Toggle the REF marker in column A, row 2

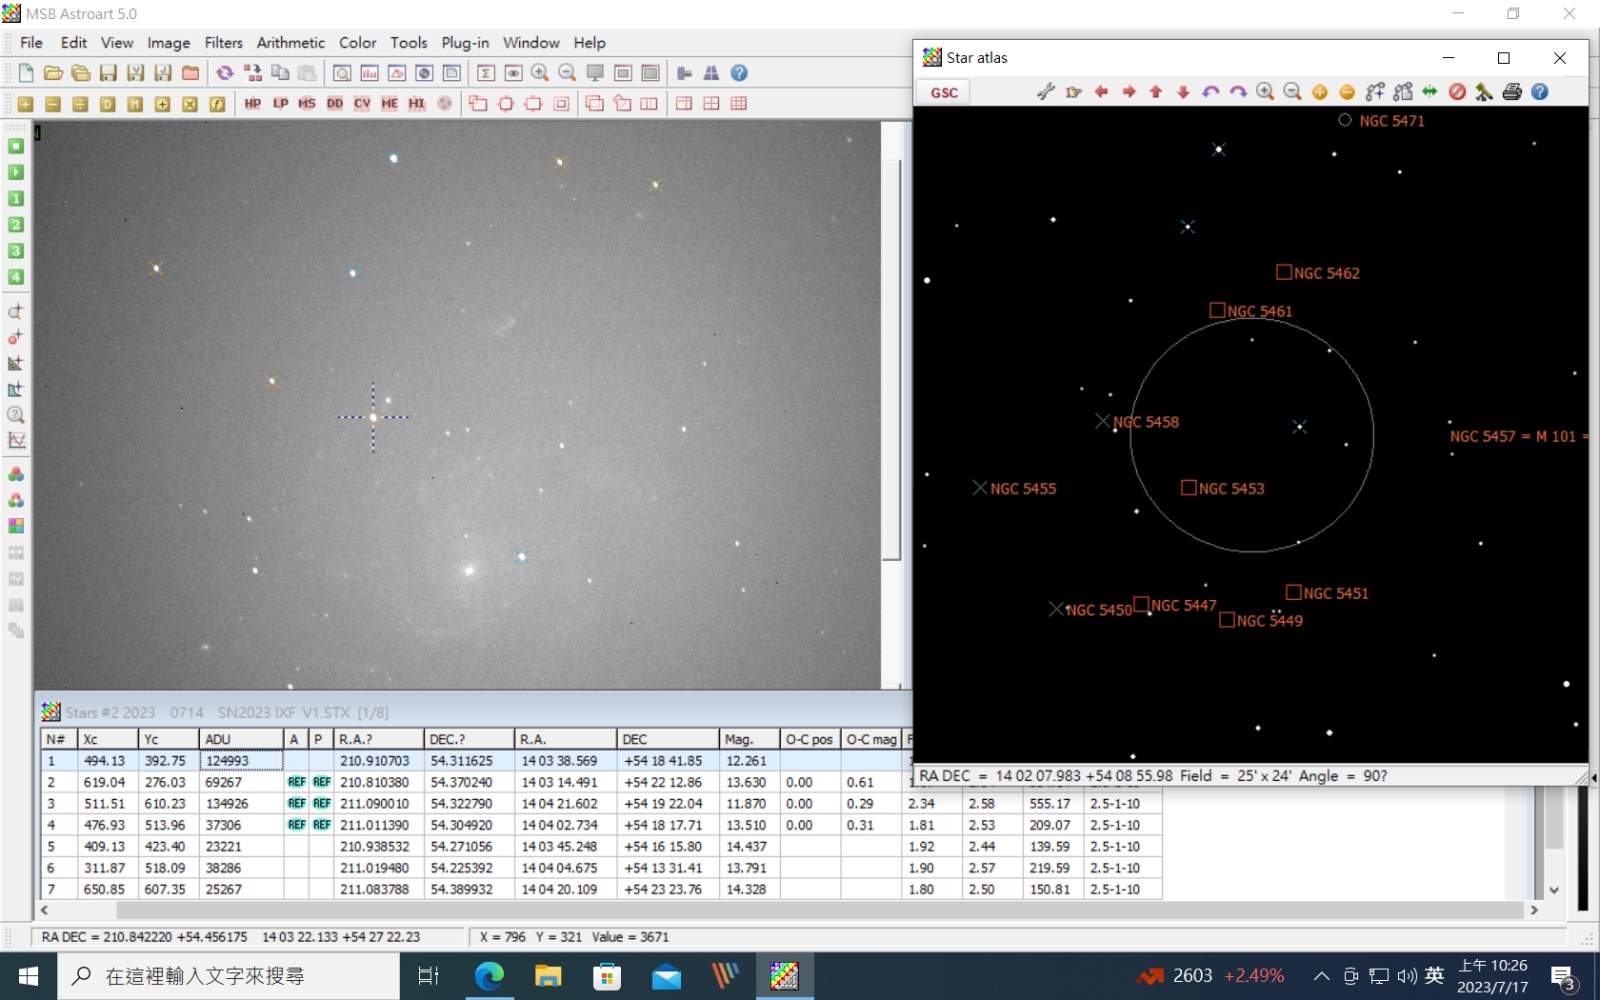[296, 782]
